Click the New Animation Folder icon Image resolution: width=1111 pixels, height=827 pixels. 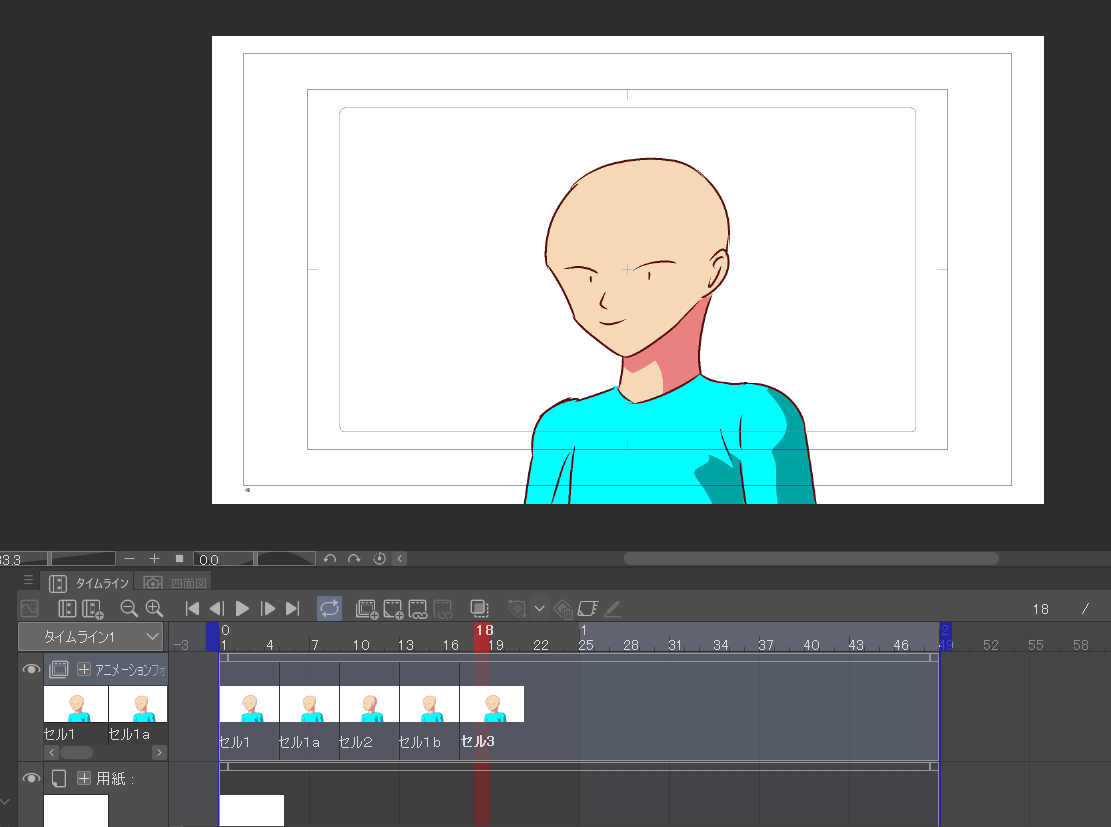[368, 608]
